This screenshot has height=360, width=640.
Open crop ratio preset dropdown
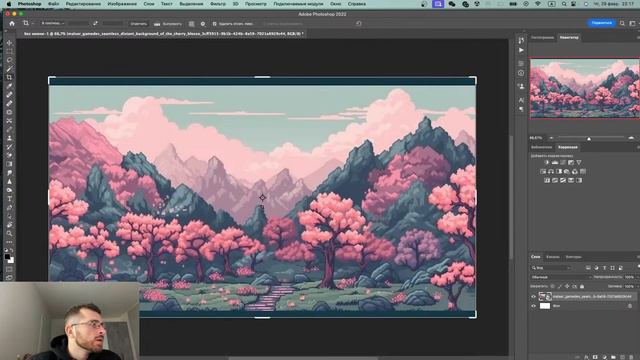[x=52, y=24]
